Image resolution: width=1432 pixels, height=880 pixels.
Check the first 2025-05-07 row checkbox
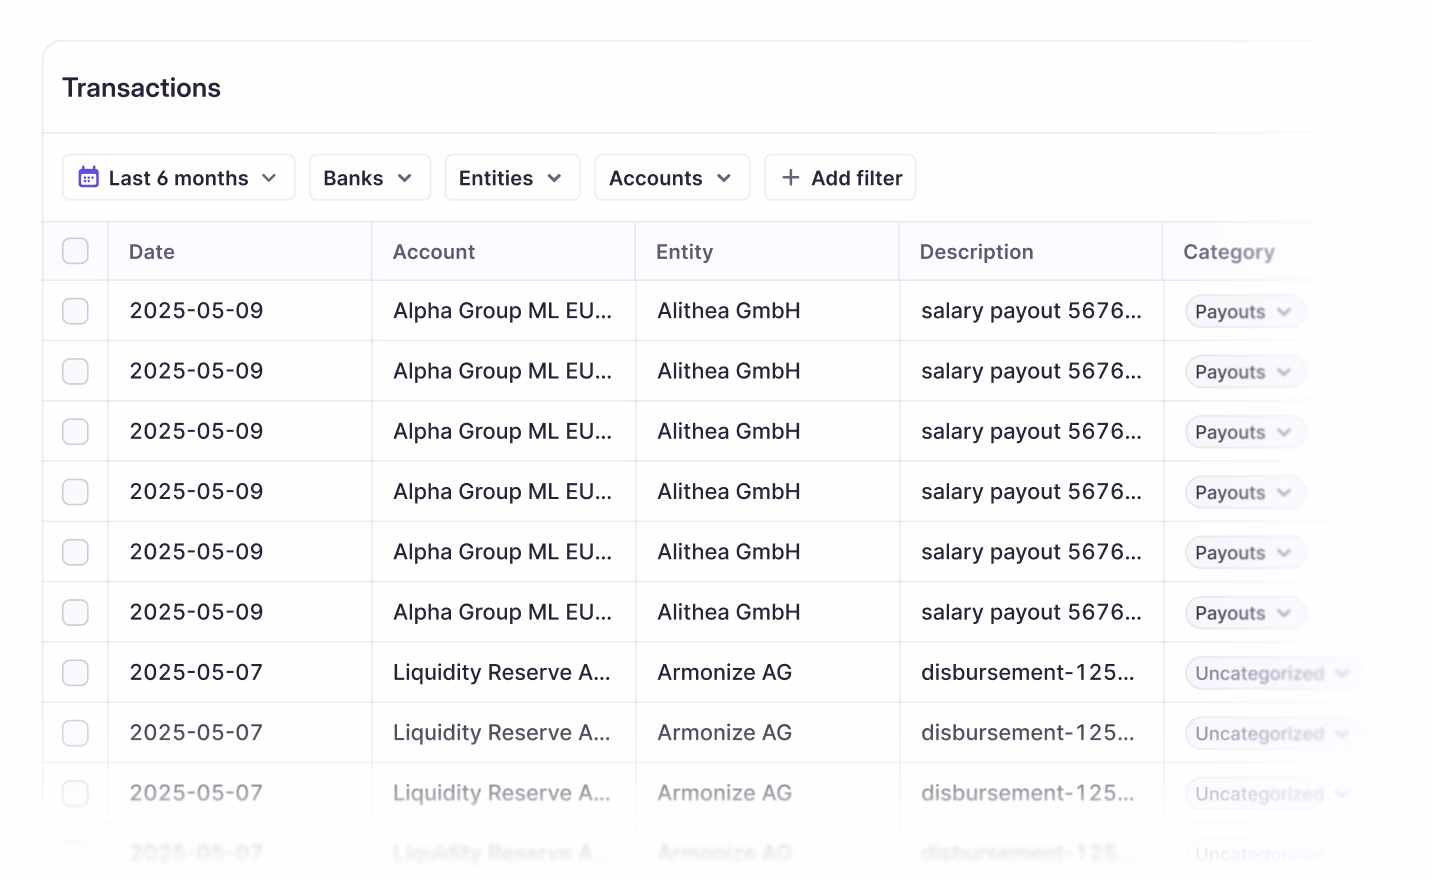pyautogui.click(x=75, y=672)
